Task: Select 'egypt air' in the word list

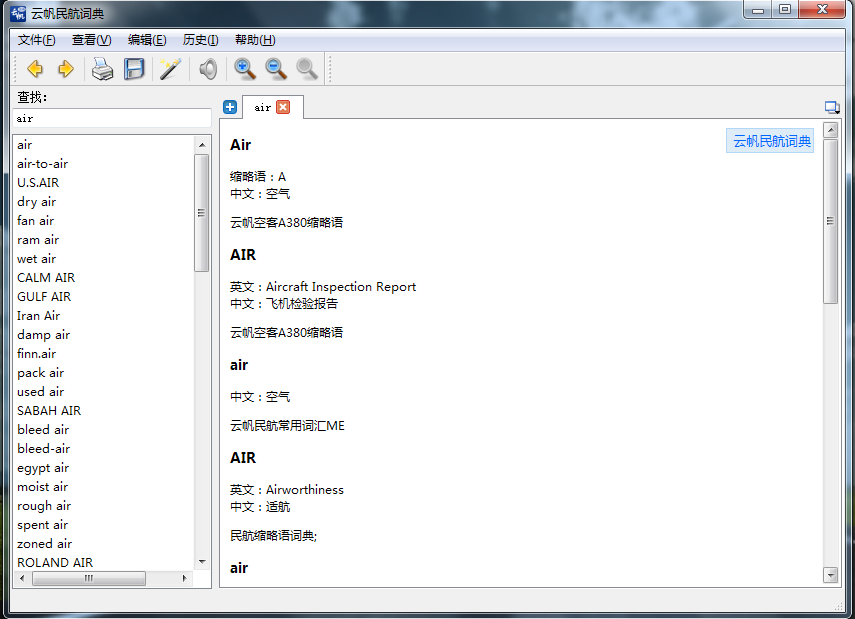Action: point(104,468)
